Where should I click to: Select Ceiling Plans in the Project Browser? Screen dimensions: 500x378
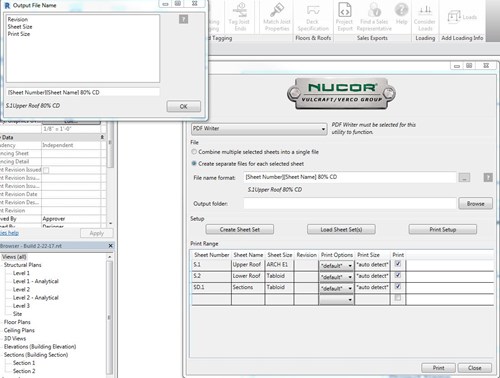19,330
